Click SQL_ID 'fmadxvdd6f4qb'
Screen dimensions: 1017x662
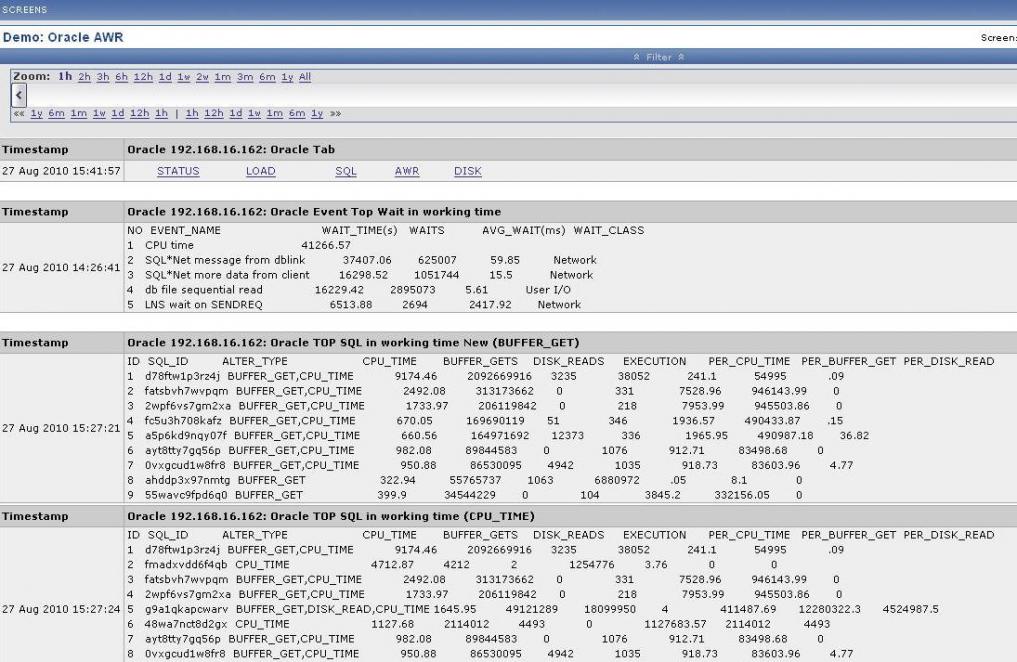click(186, 565)
